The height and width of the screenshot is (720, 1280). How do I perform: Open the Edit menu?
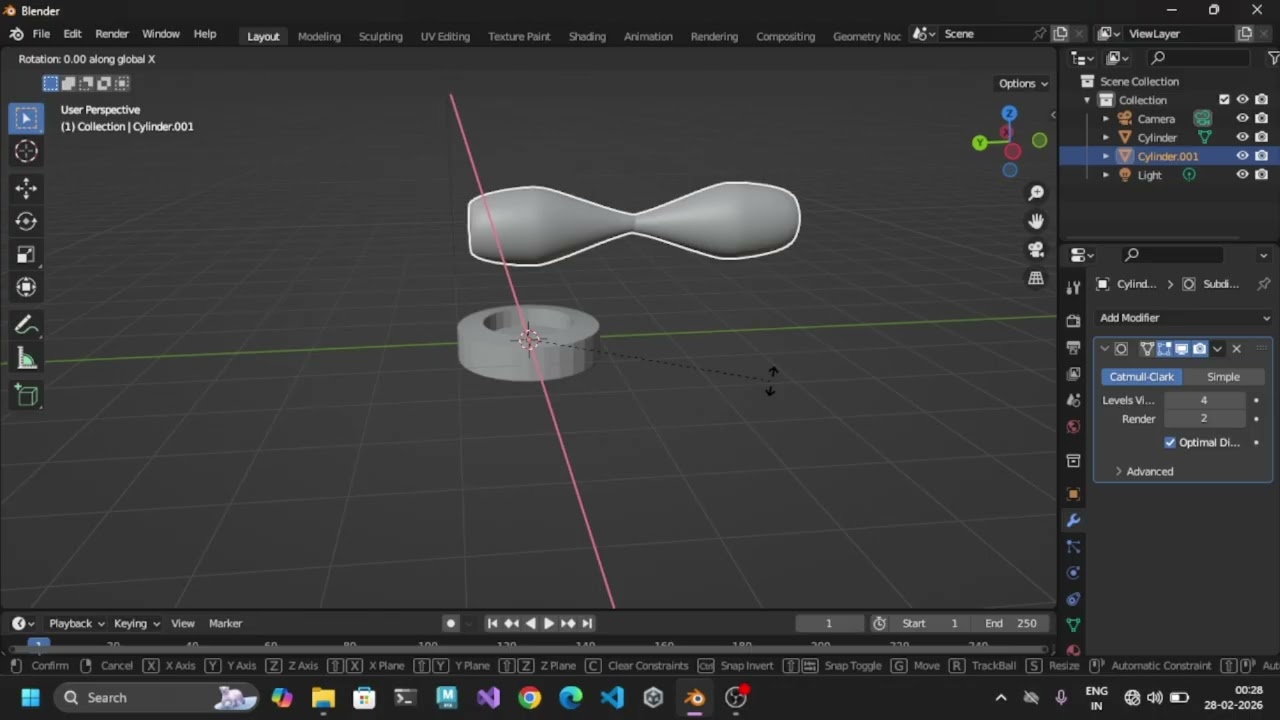pyautogui.click(x=72, y=34)
